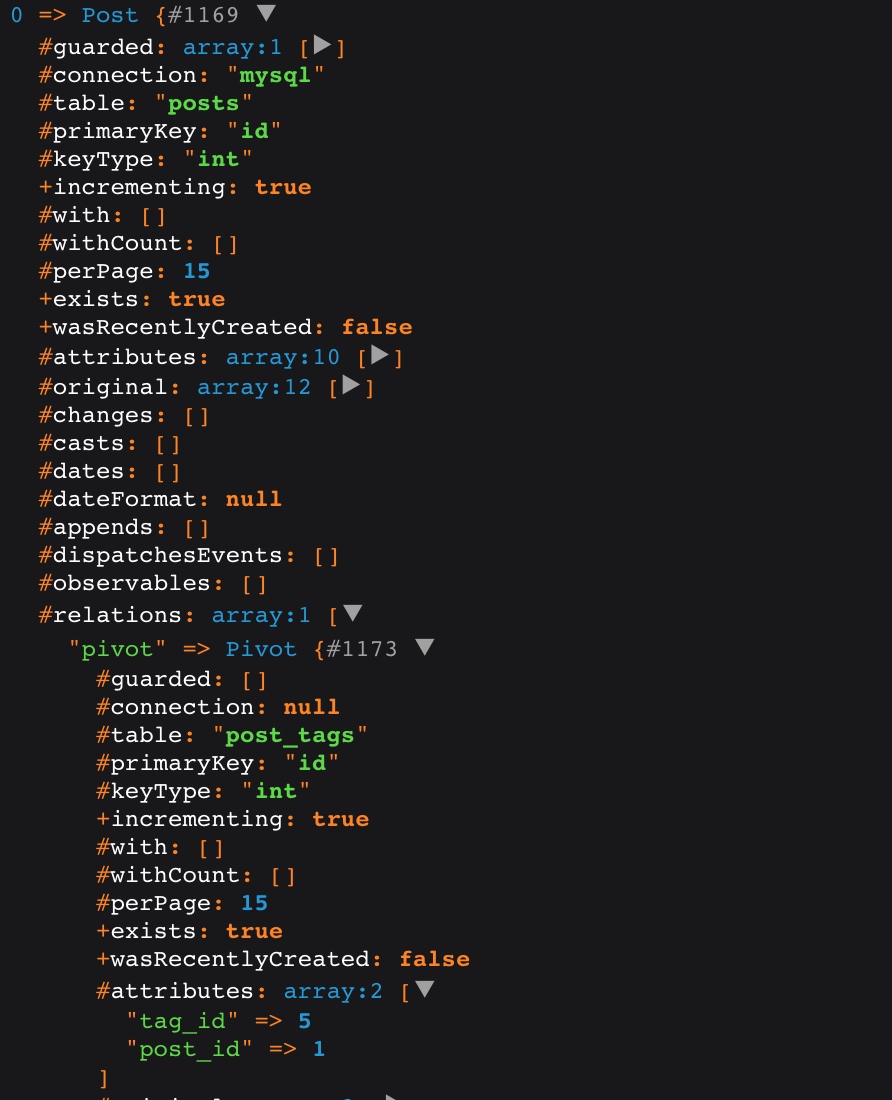Click the "tag_id" attribute key
Image resolution: width=892 pixels, height=1100 pixels.
click(182, 1021)
